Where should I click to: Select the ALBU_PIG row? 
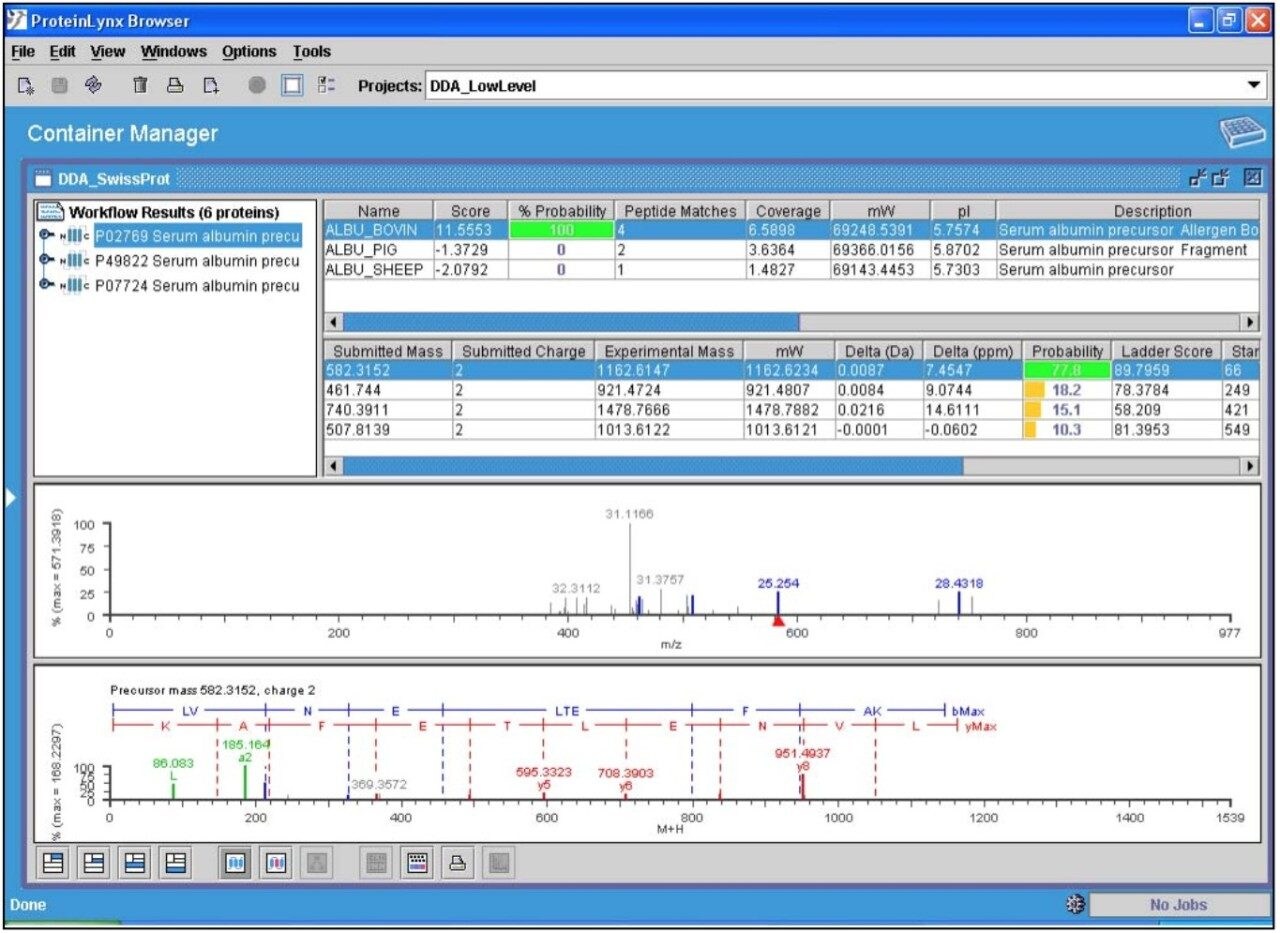(x=791, y=250)
